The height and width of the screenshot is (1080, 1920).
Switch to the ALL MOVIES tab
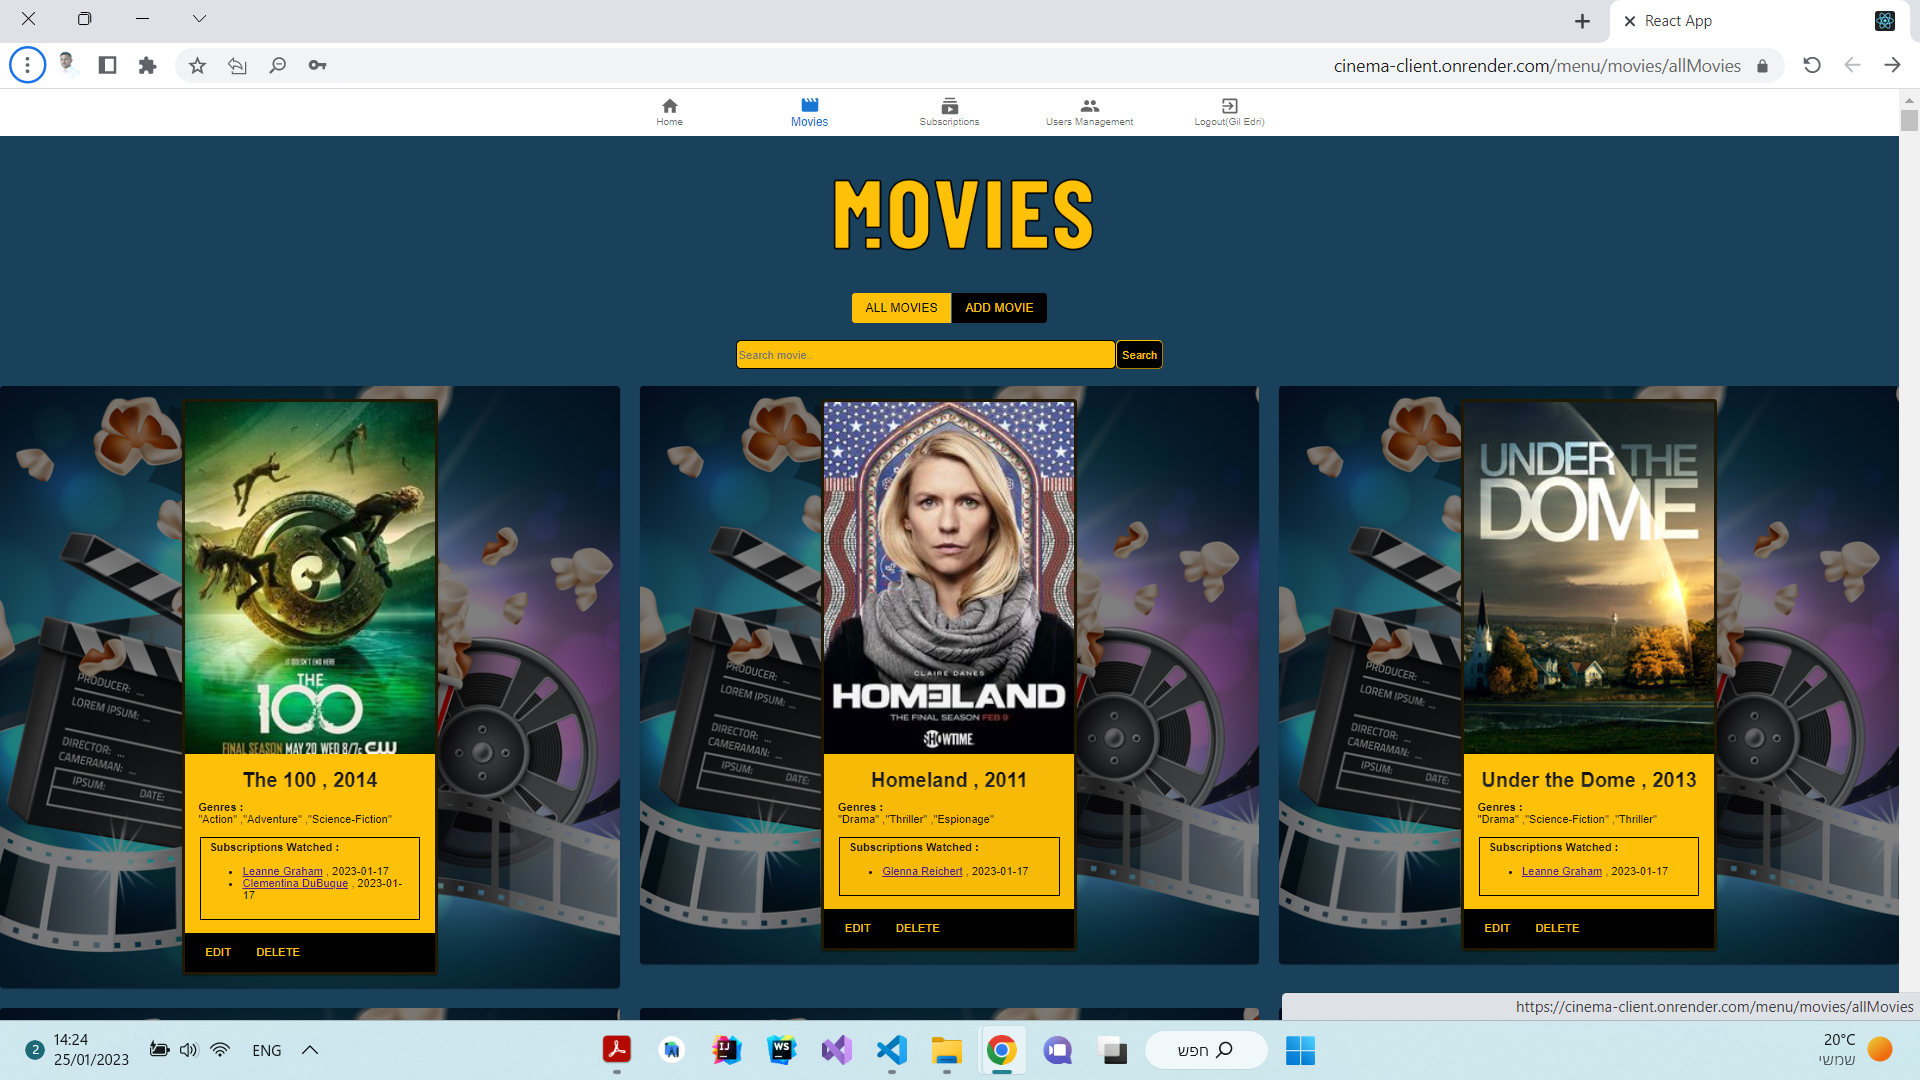[x=900, y=308]
